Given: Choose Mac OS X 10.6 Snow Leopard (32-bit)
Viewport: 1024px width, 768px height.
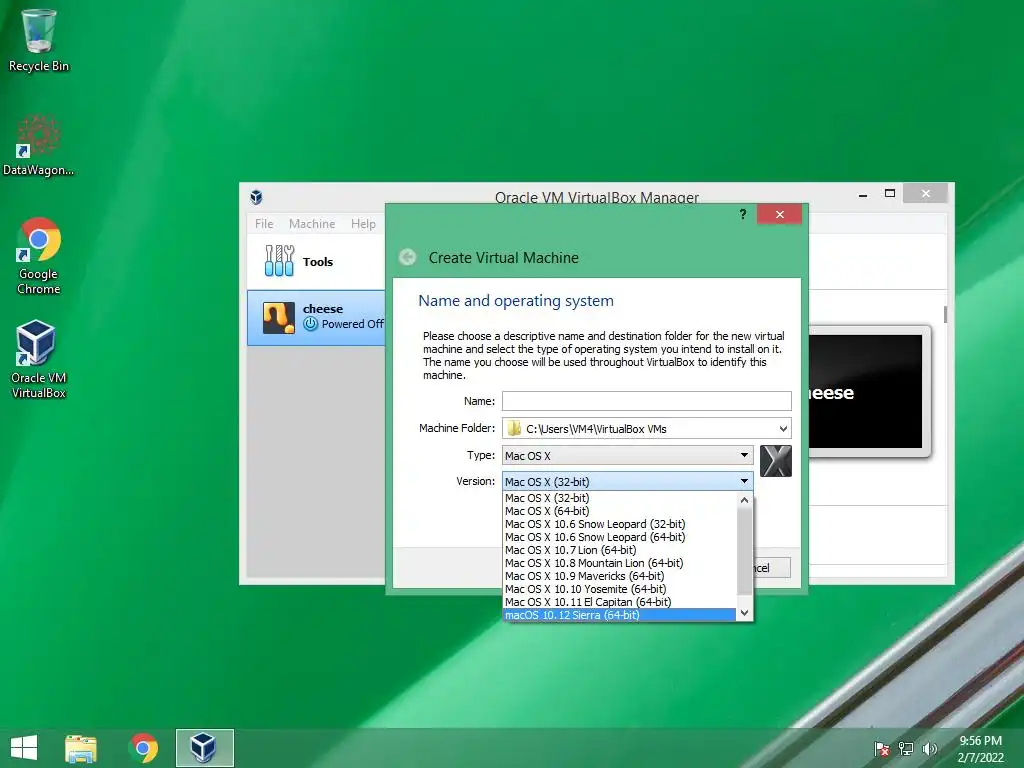Looking at the screenshot, I should pos(620,524).
